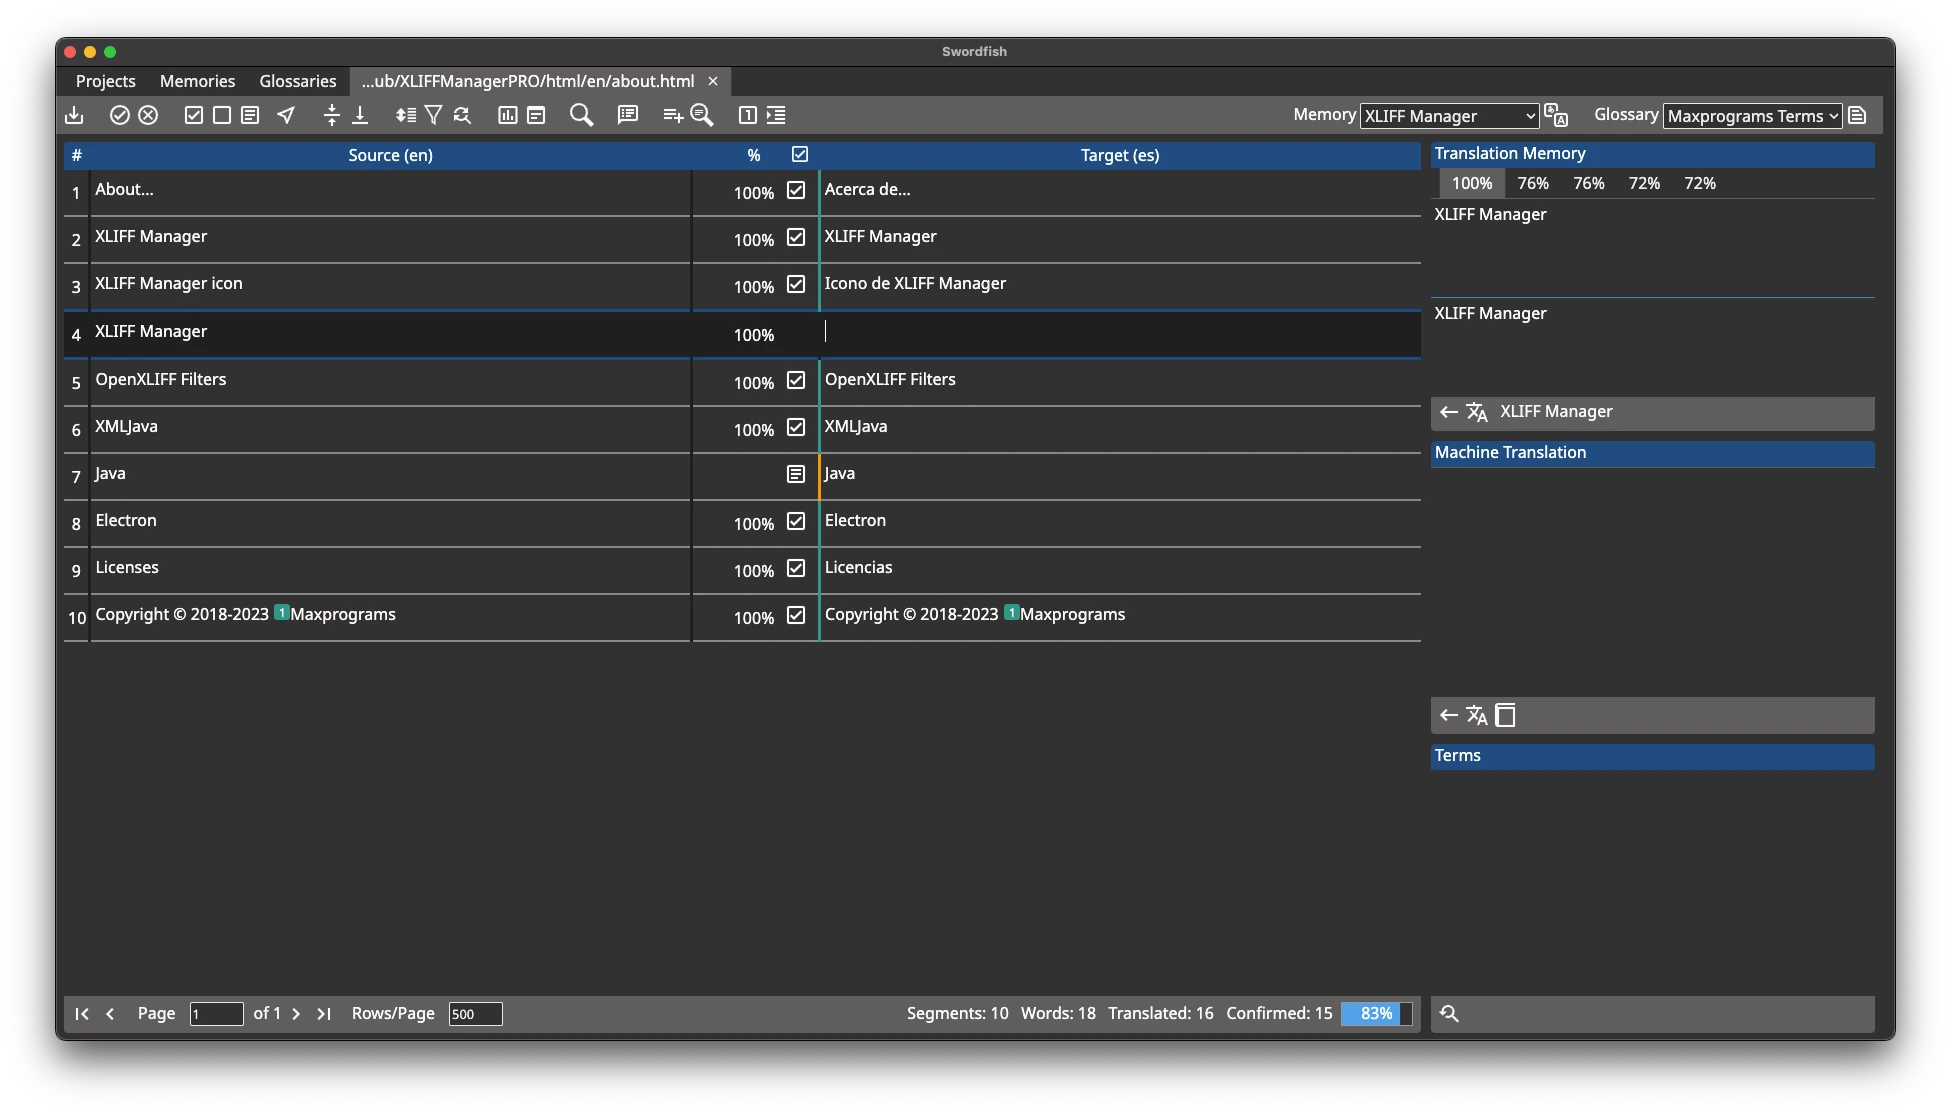
Task: Click the Rows/Page input field
Action: (475, 1014)
